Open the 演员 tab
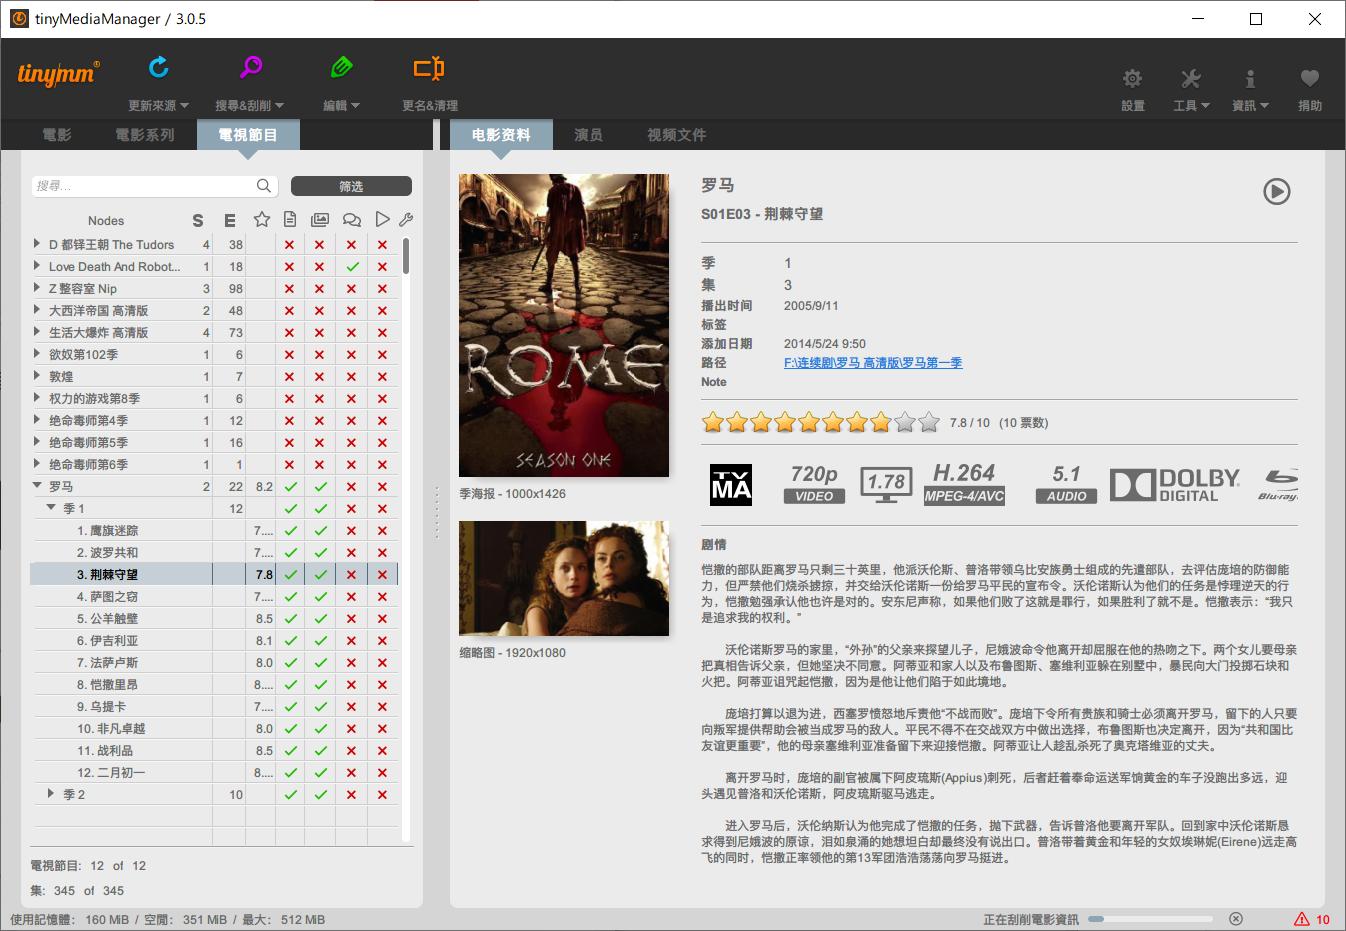Screen dimensions: 1346x931 click(588, 135)
